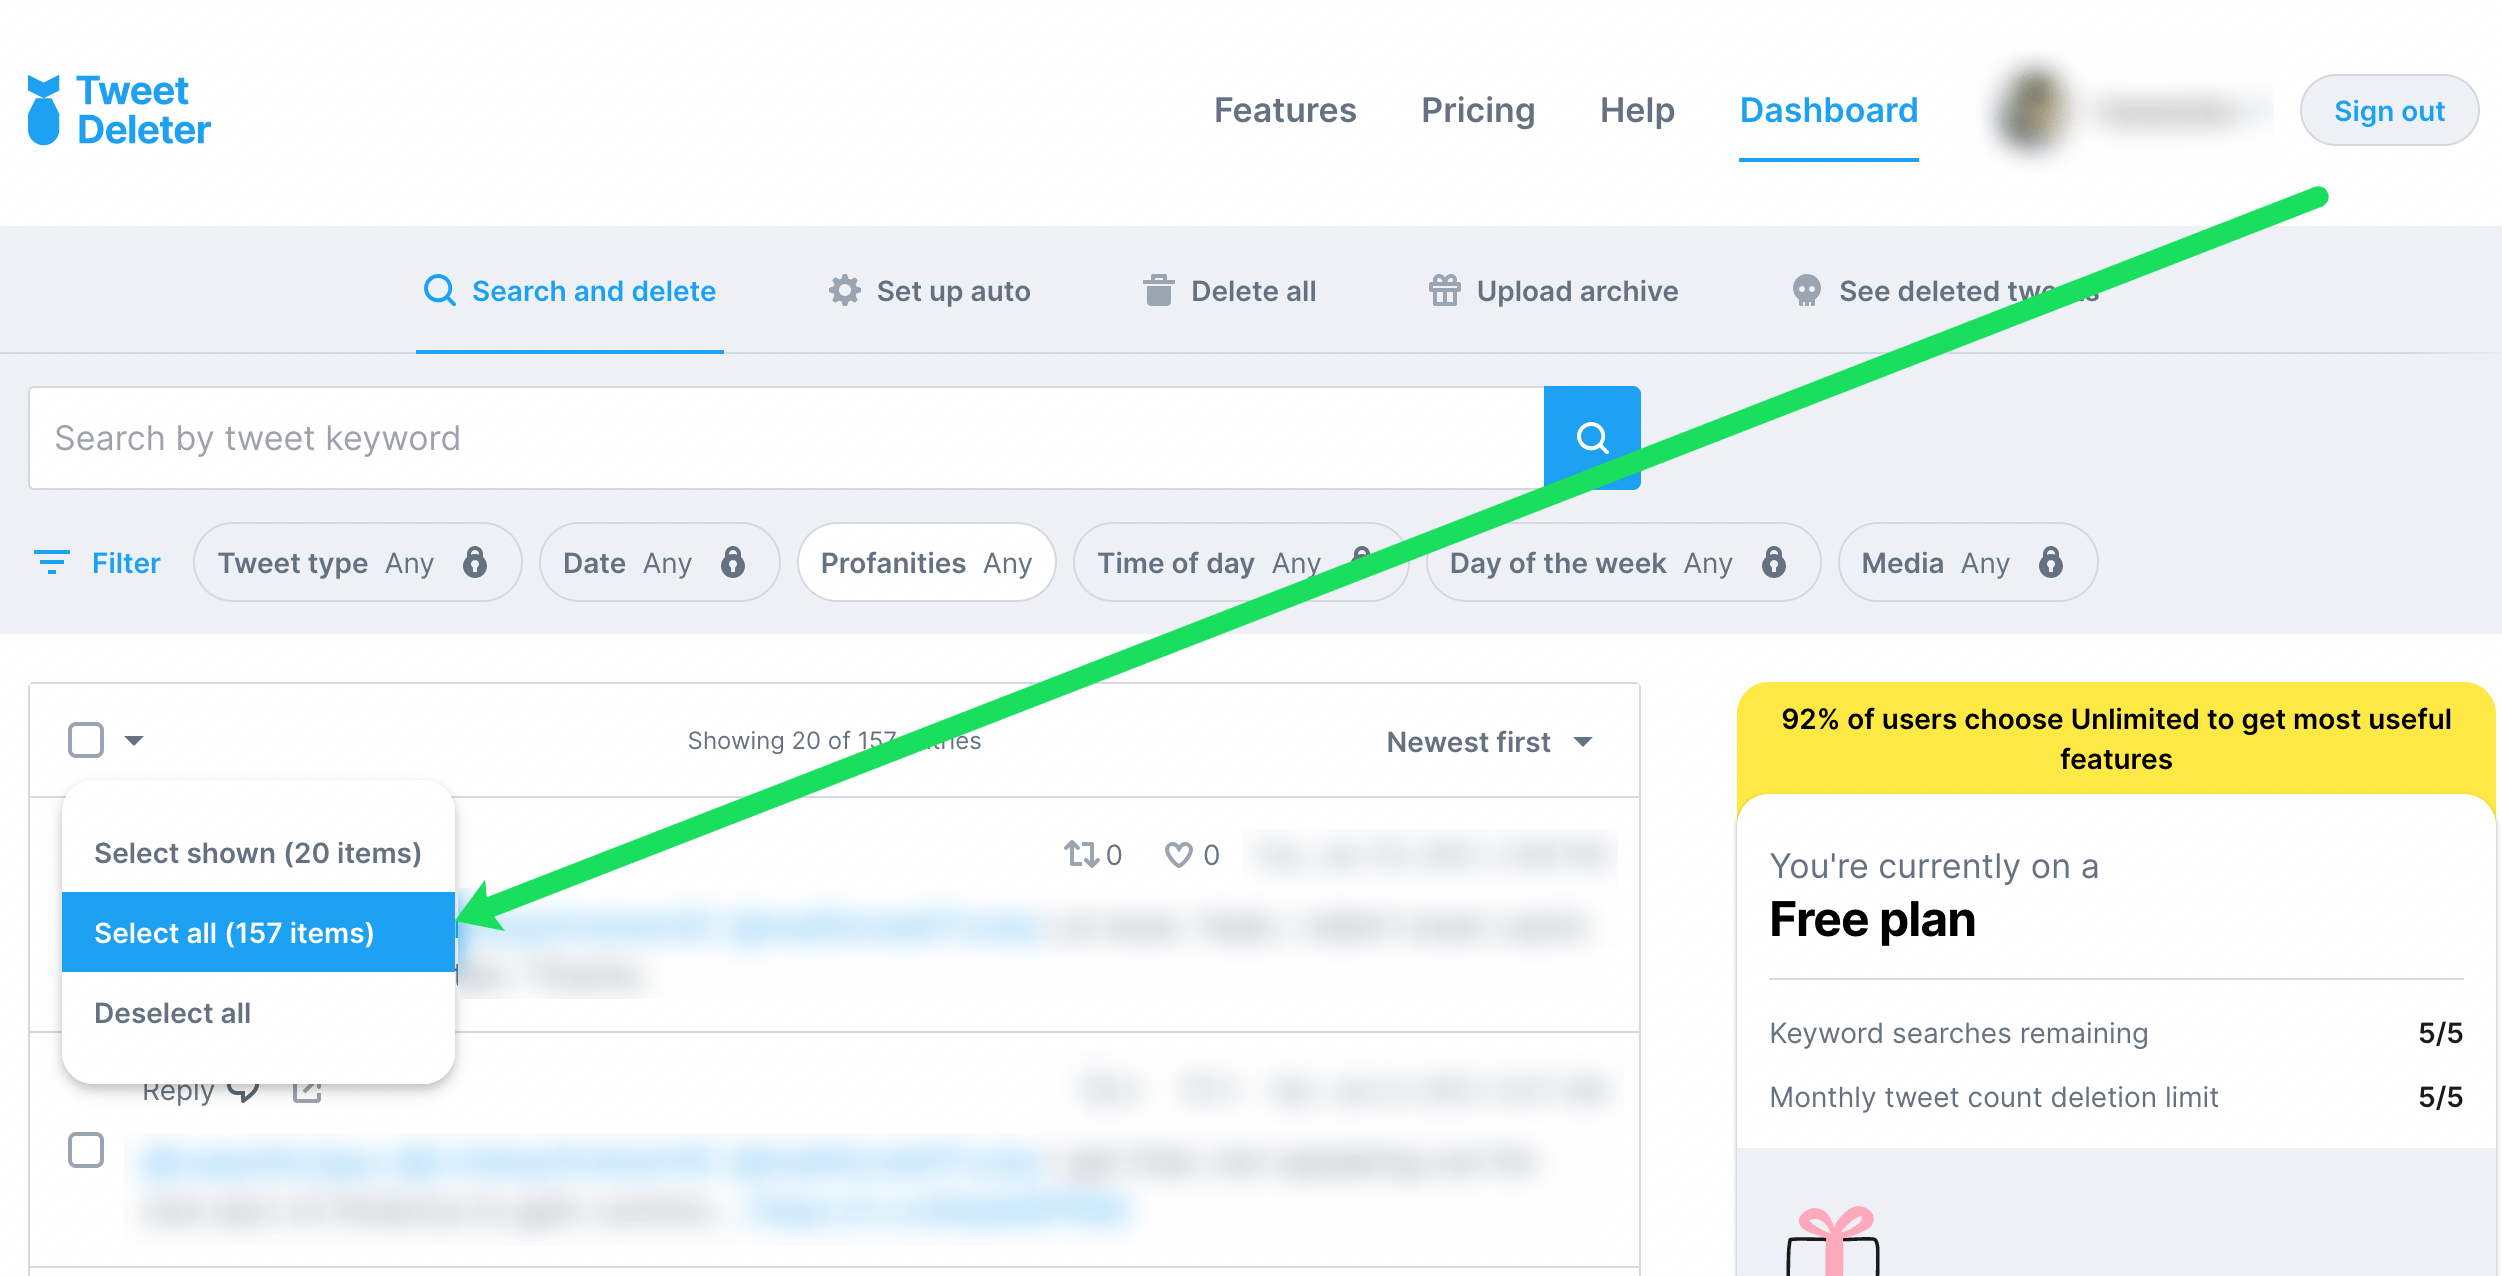2502x1276 pixels.
Task: Focus the tweet keyword search field
Action: [786, 438]
